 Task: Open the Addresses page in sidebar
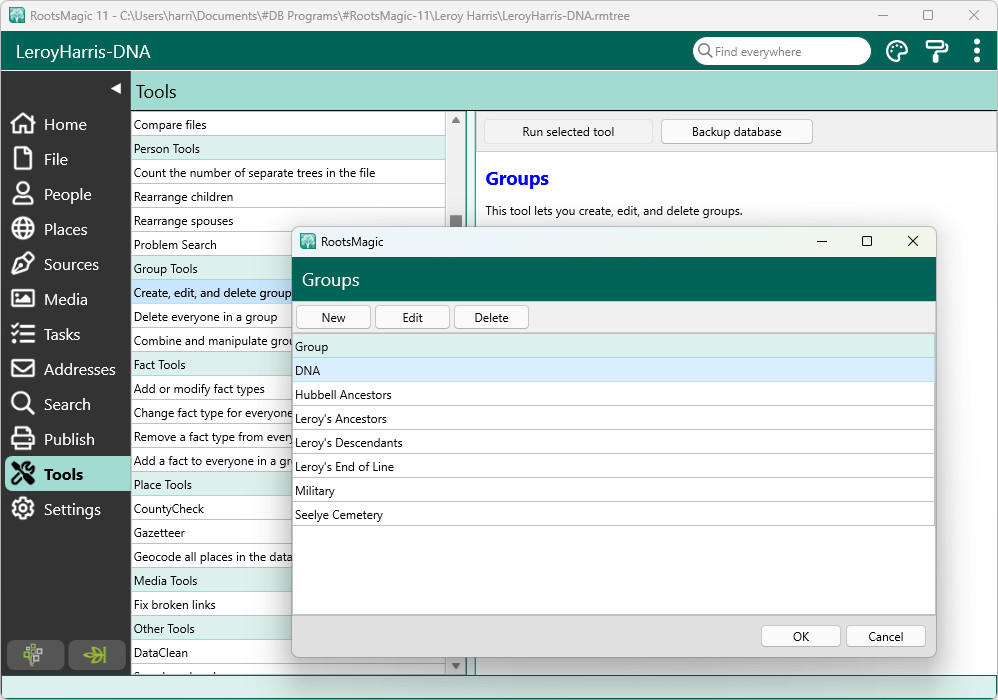tap(66, 369)
